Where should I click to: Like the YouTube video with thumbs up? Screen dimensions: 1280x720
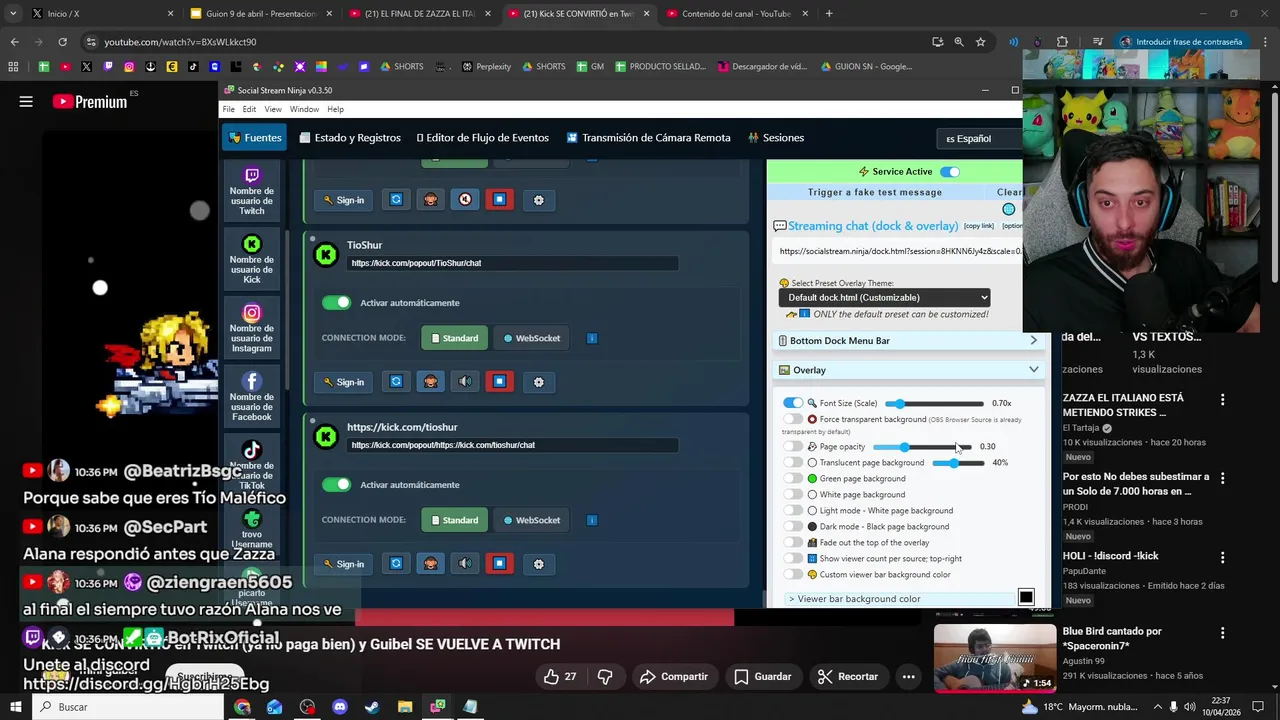(x=560, y=676)
